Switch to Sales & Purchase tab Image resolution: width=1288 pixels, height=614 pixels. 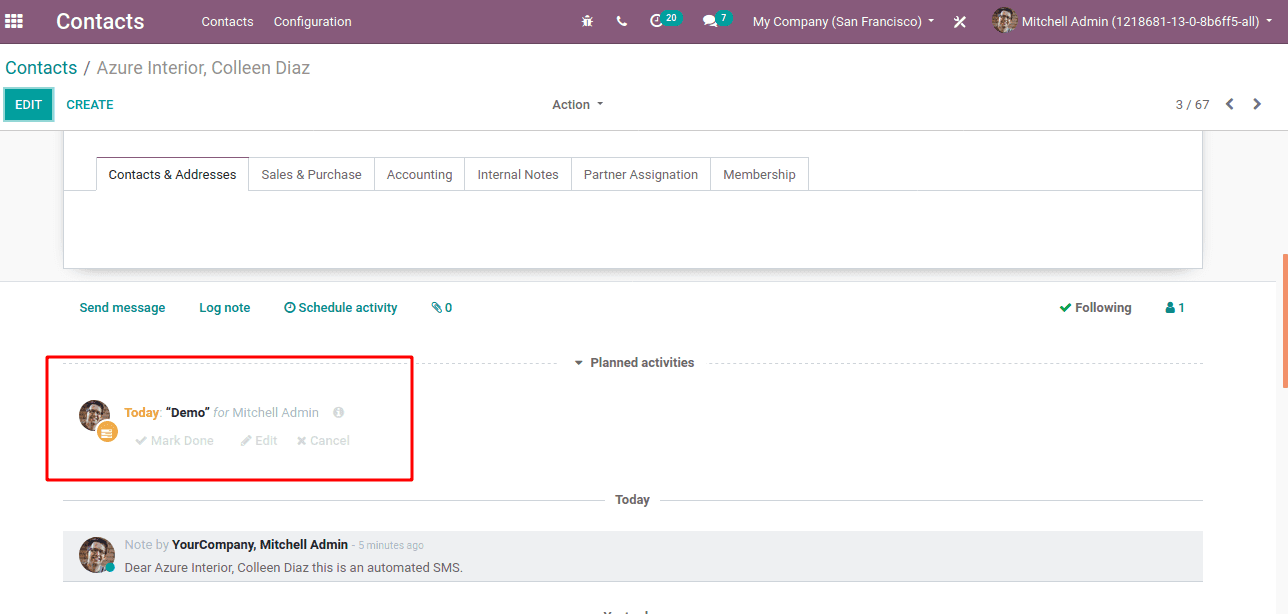pyautogui.click(x=311, y=174)
